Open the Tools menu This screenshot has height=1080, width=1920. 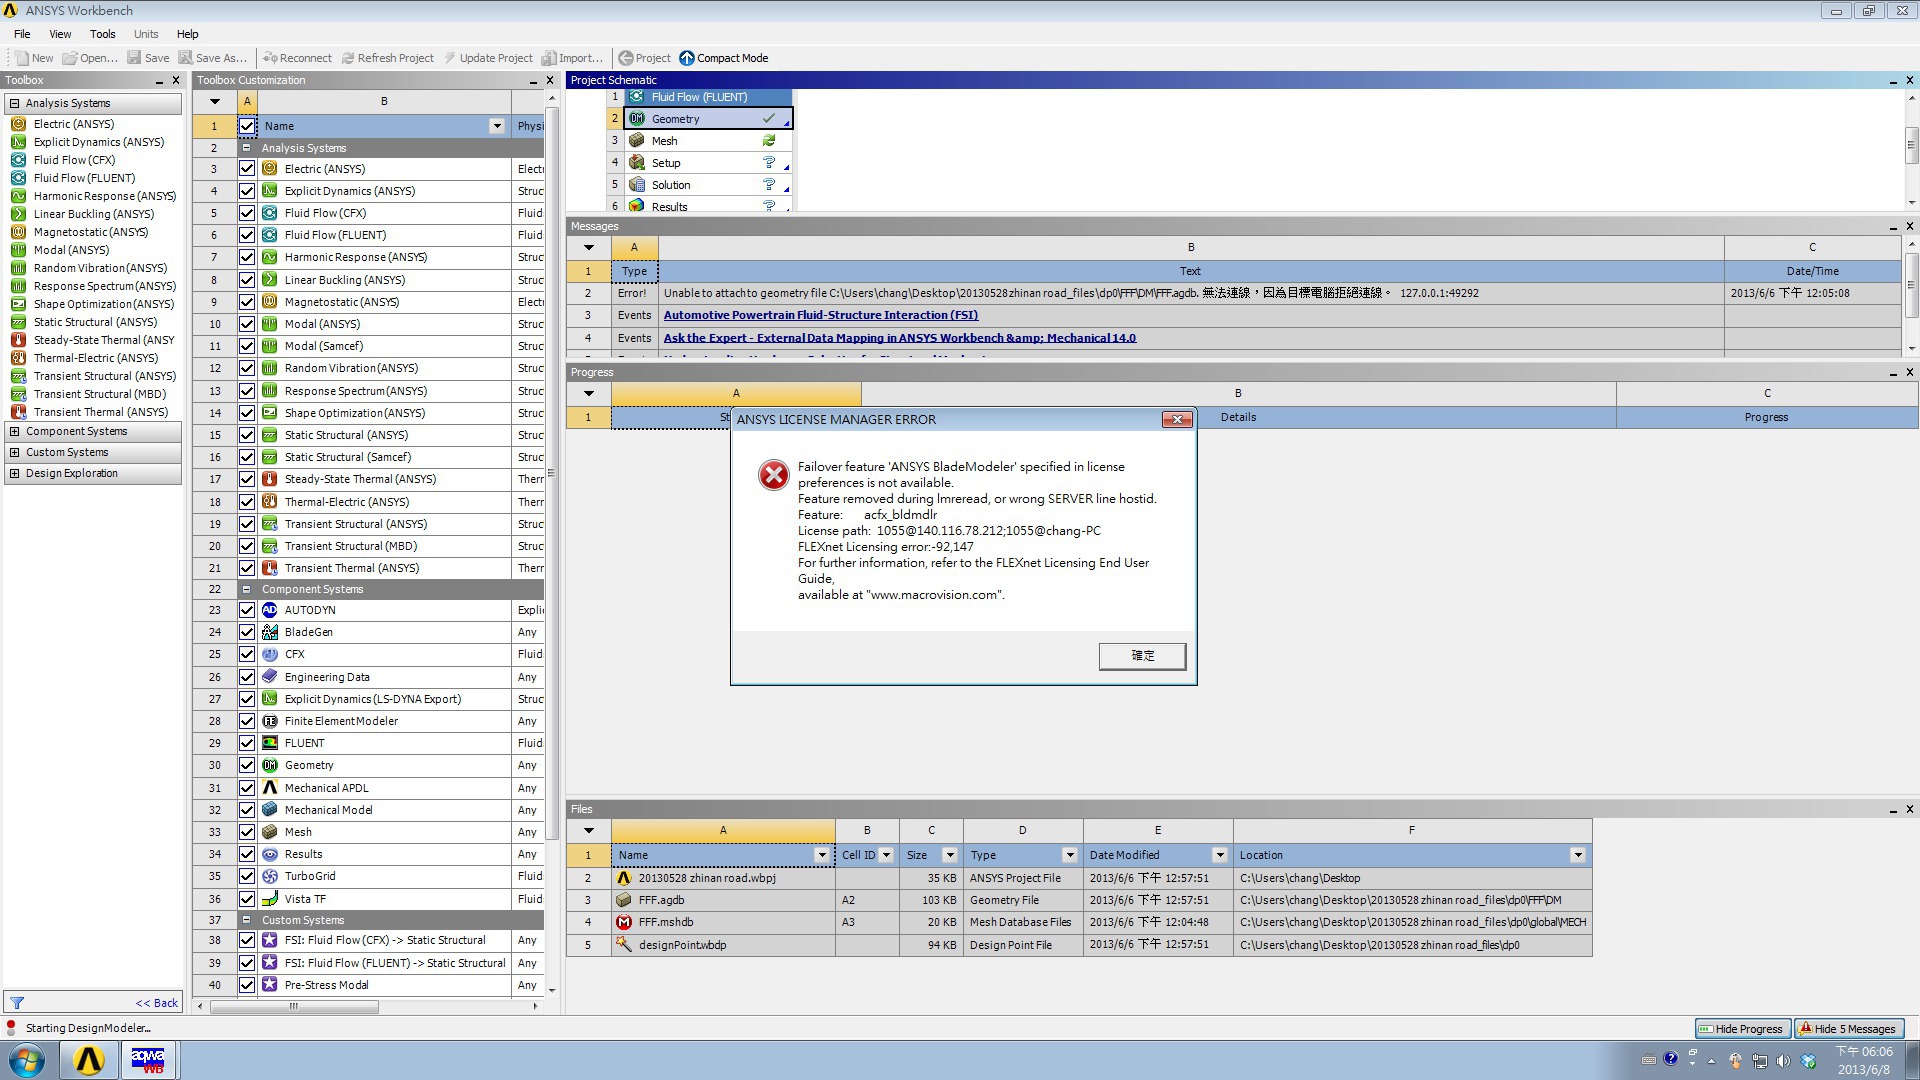tap(102, 34)
